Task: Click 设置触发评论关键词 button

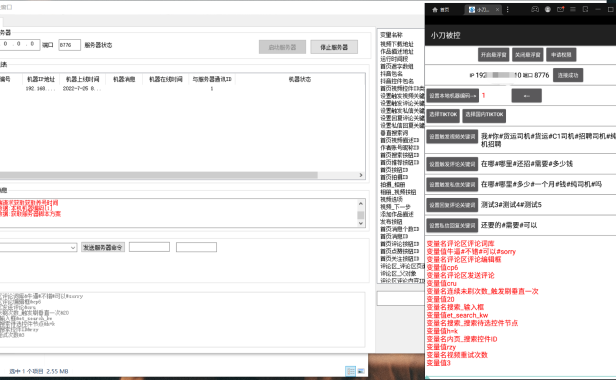Action: (x=452, y=164)
